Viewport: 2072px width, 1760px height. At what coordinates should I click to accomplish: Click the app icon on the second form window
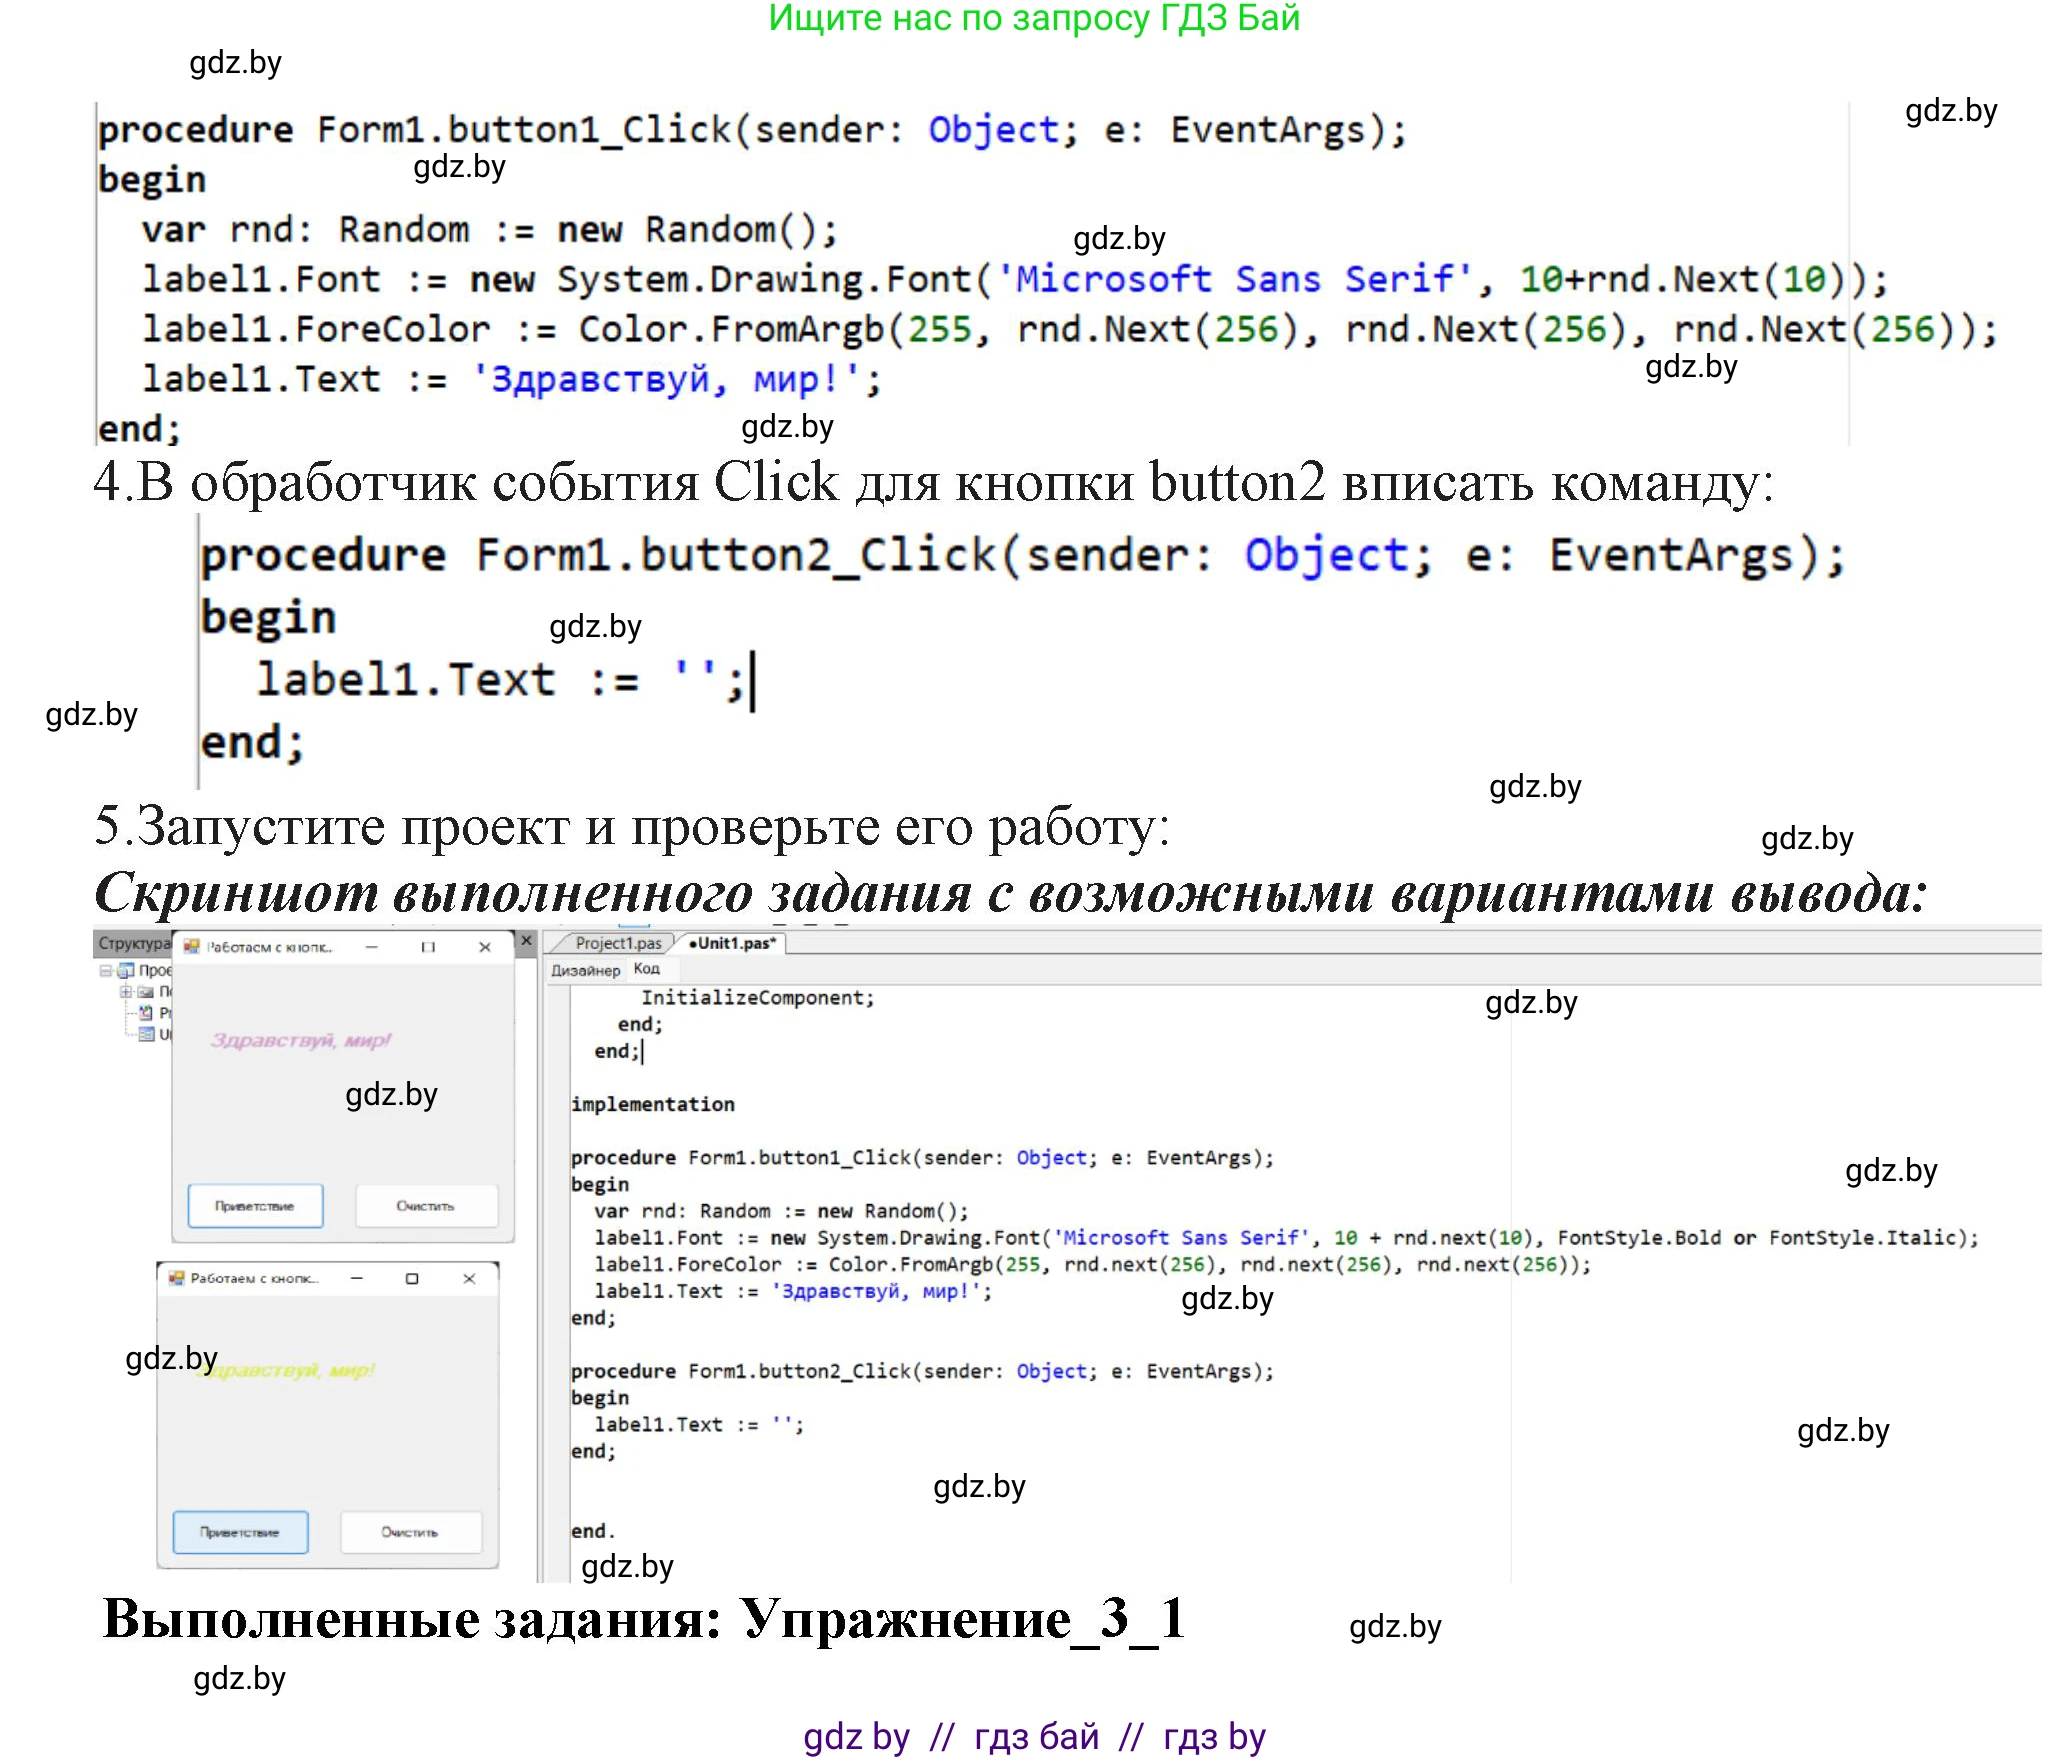[178, 1280]
